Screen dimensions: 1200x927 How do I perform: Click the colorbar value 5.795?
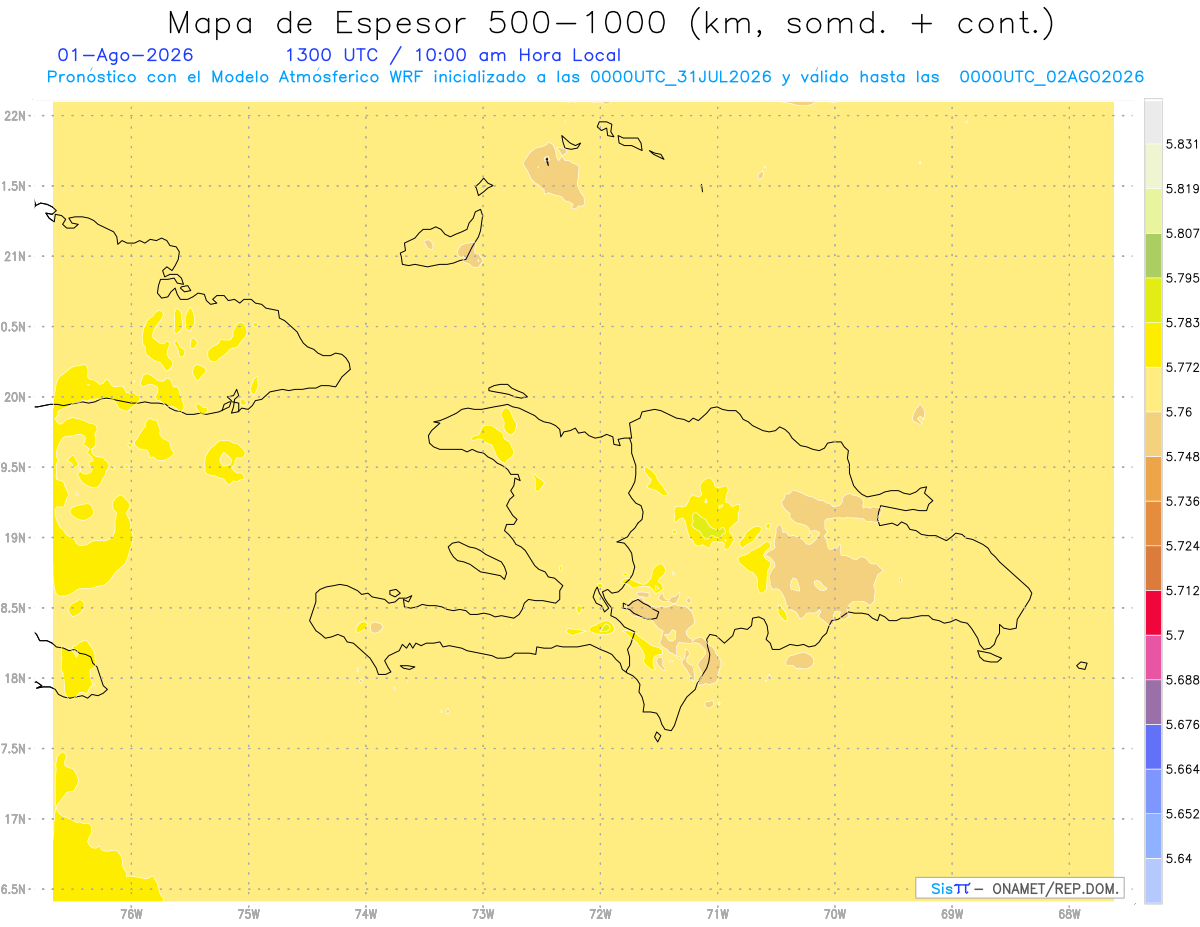click(1183, 278)
